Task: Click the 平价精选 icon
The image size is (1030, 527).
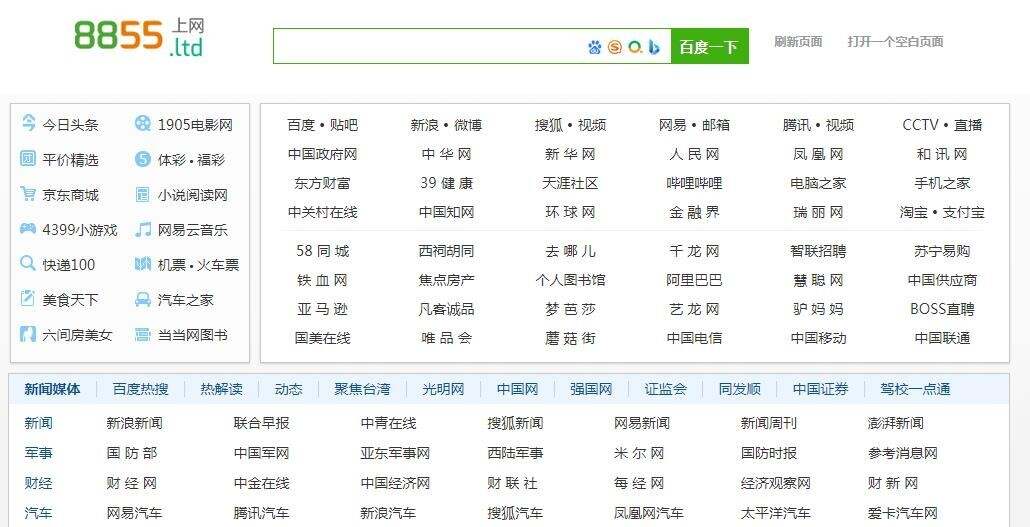Action: tap(28, 158)
